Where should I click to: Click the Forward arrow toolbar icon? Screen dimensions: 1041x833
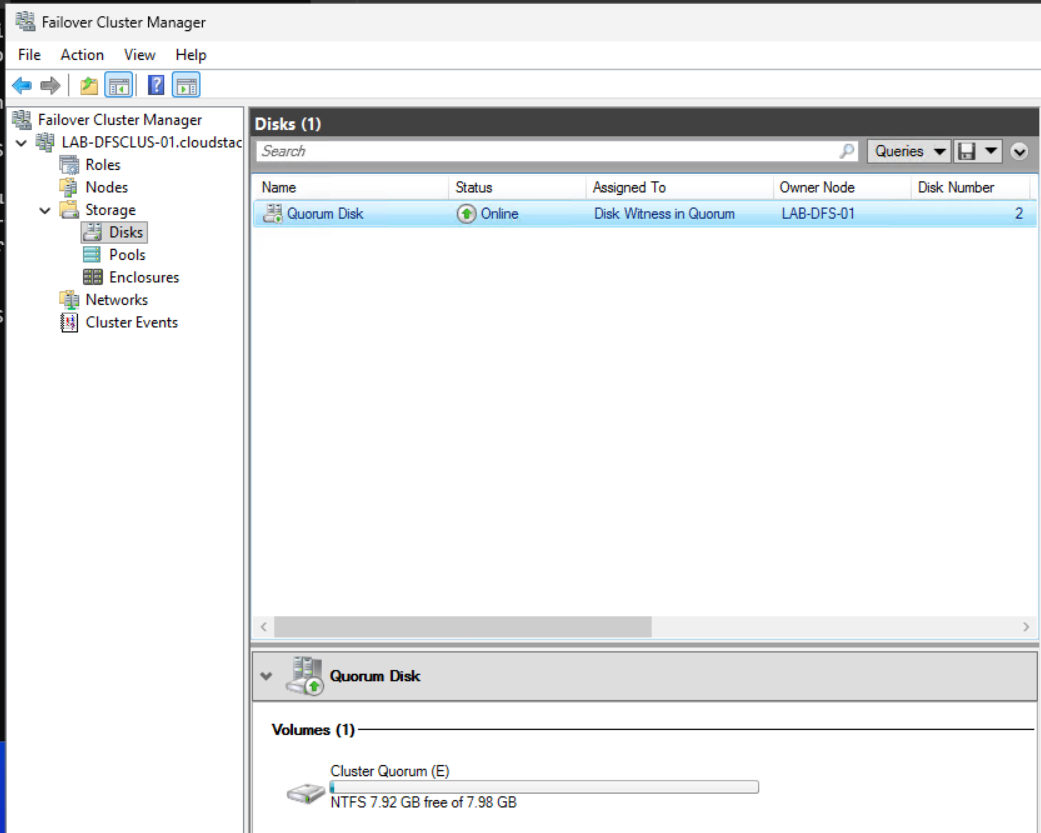tap(50, 85)
